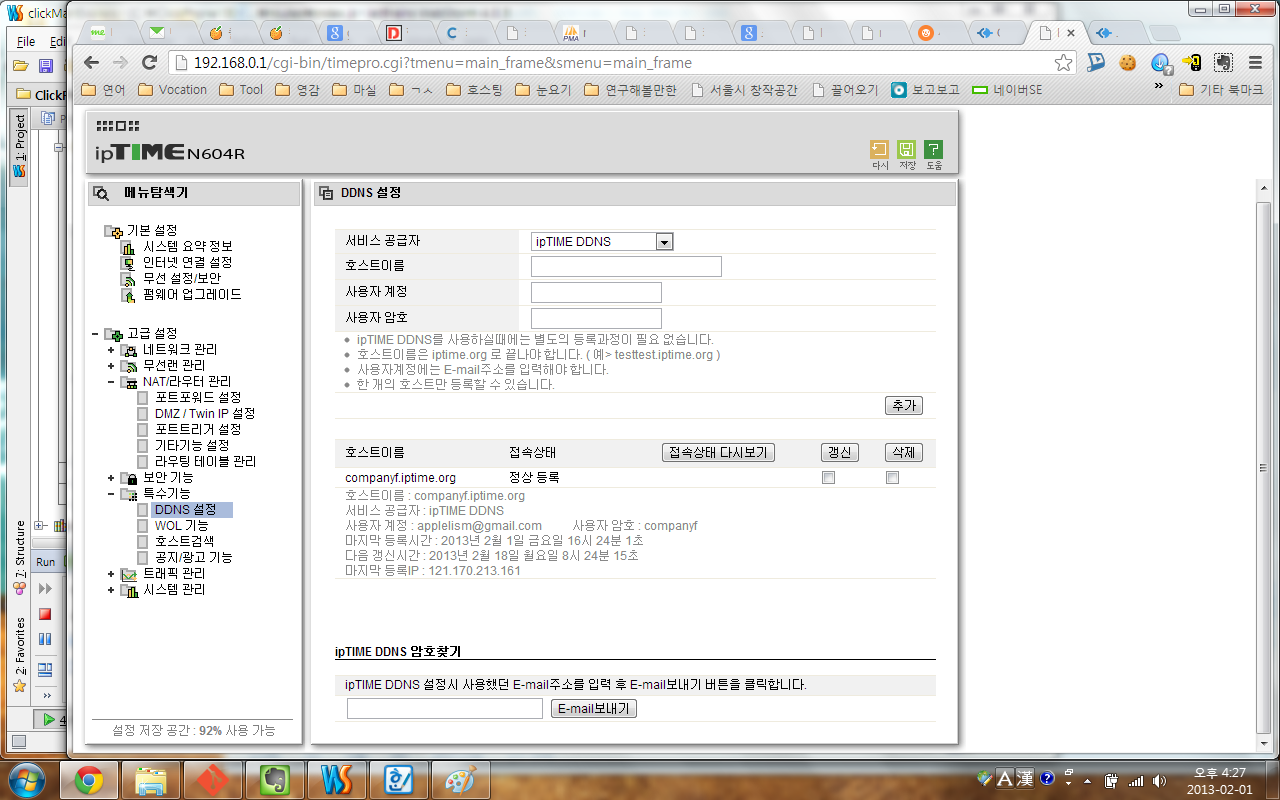
Task: Click the 도움 help icon in ipTIME header
Action: [x=933, y=150]
